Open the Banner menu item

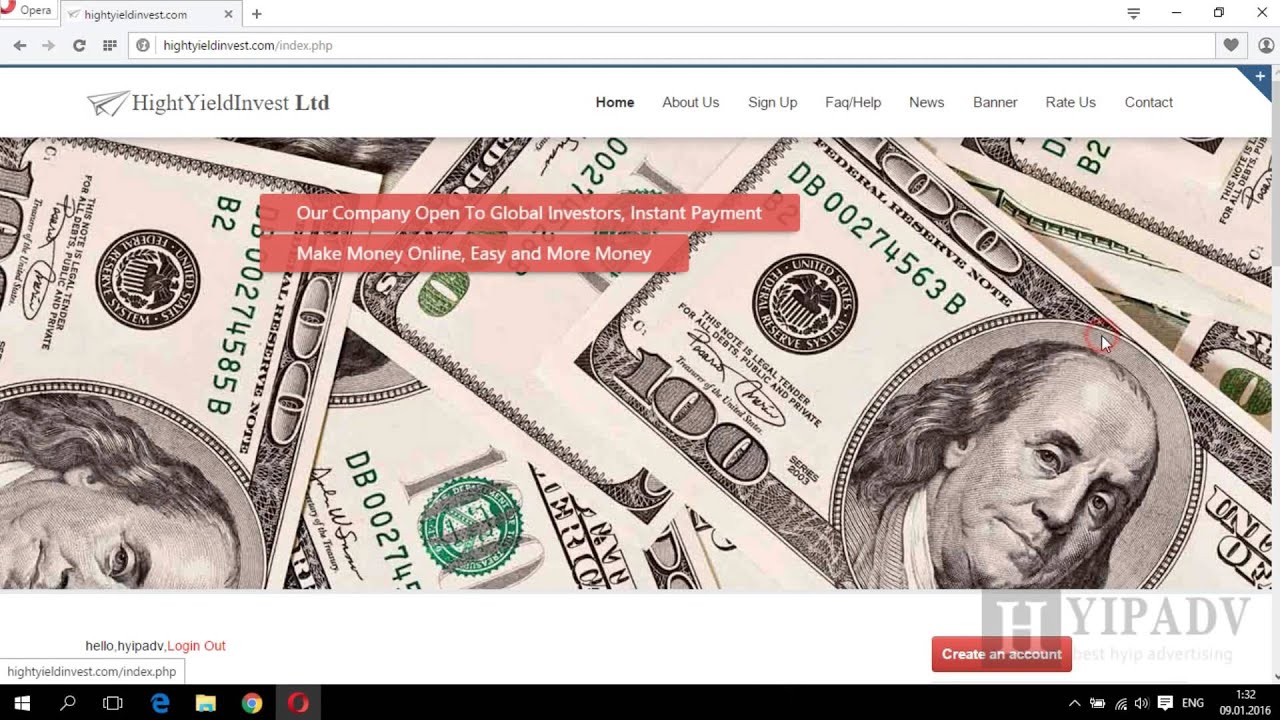995,102
